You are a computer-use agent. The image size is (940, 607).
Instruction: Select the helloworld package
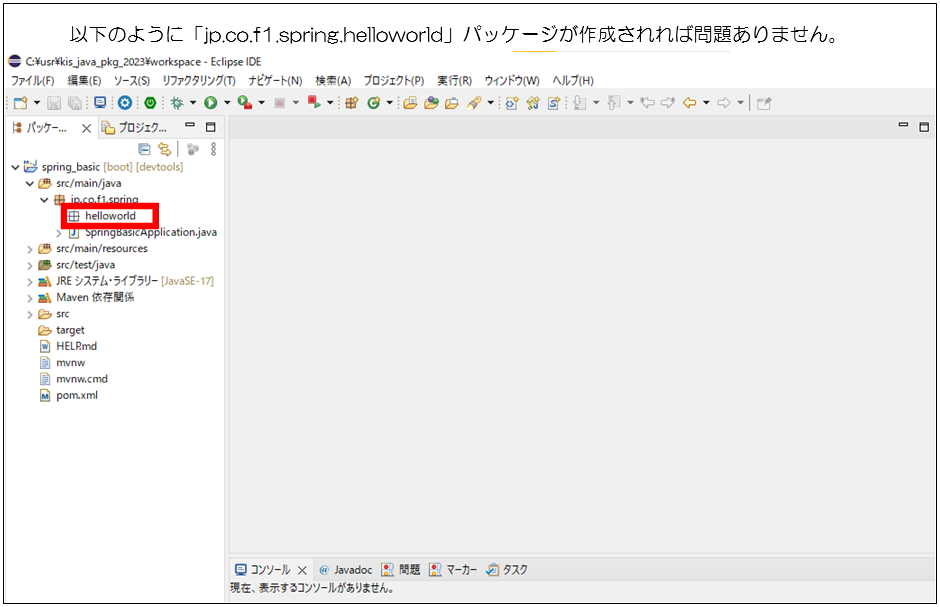click(x=110, y=216)
